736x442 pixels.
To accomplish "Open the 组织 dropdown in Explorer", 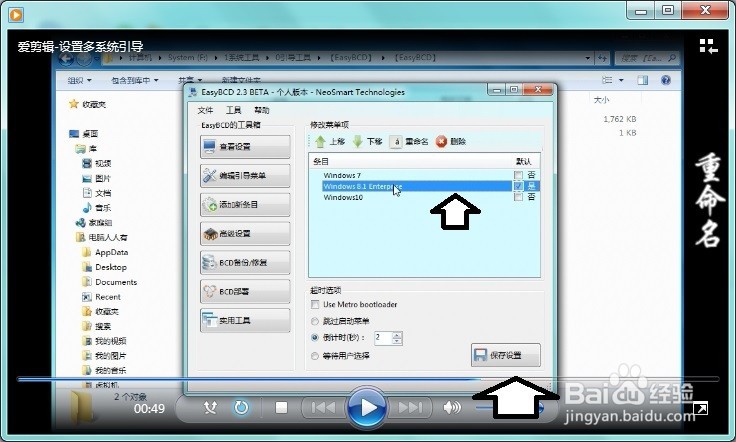I will pyautogui.click(x=79, y=81).
